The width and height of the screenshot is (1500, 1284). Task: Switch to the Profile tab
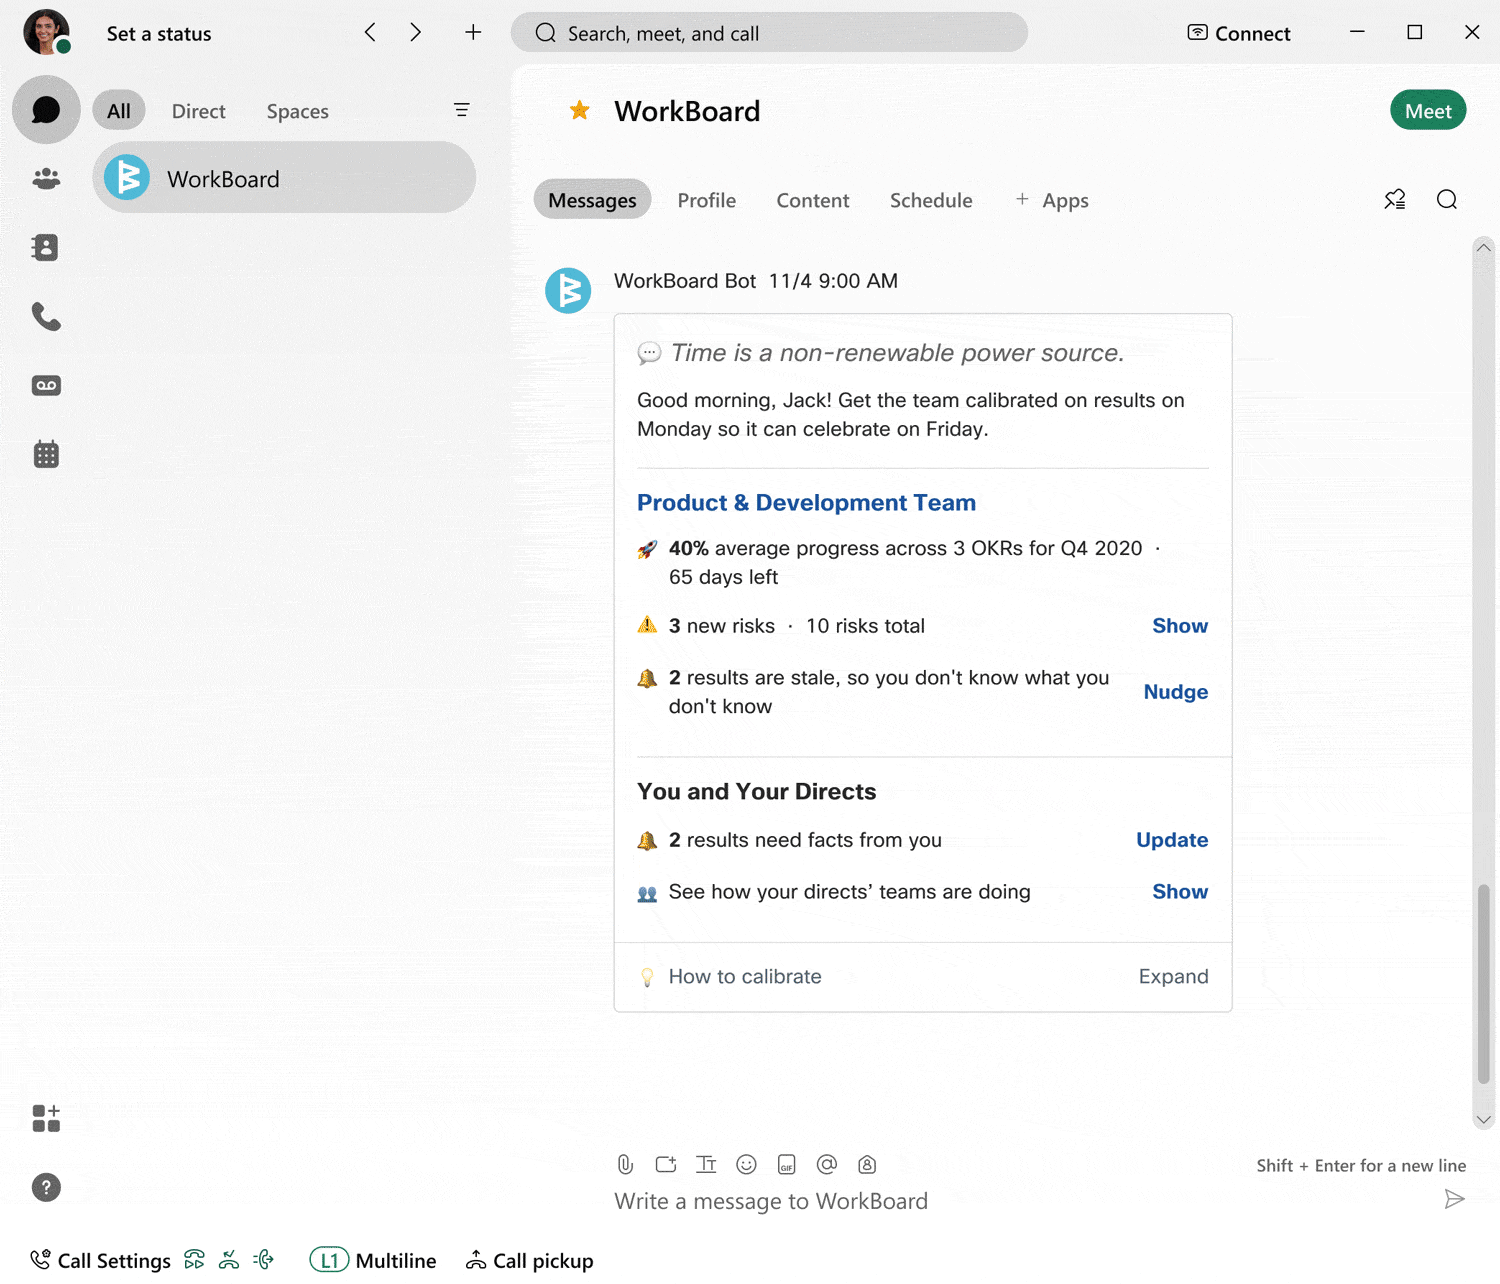707,200
